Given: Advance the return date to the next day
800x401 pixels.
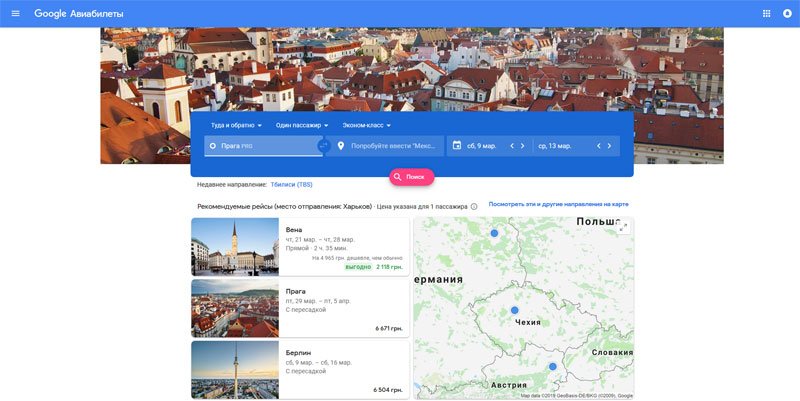Looking at the screenshot, I should (611, 146).
